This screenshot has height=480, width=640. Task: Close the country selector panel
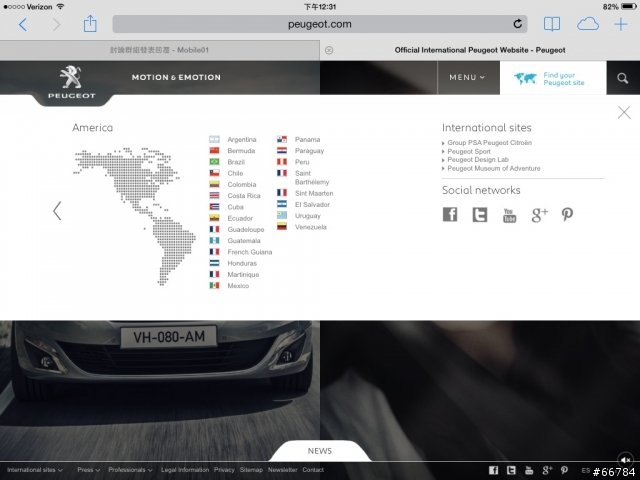[x=624, y=112]
